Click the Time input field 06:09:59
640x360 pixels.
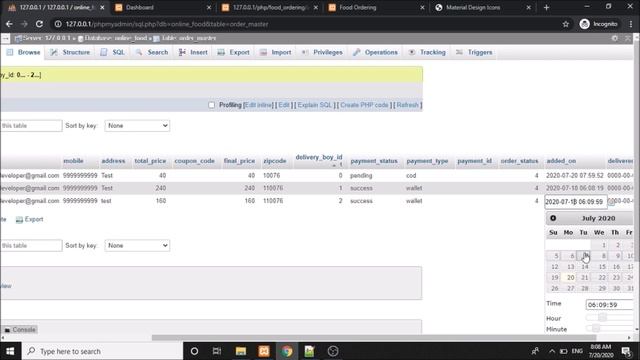pos(609,305)
